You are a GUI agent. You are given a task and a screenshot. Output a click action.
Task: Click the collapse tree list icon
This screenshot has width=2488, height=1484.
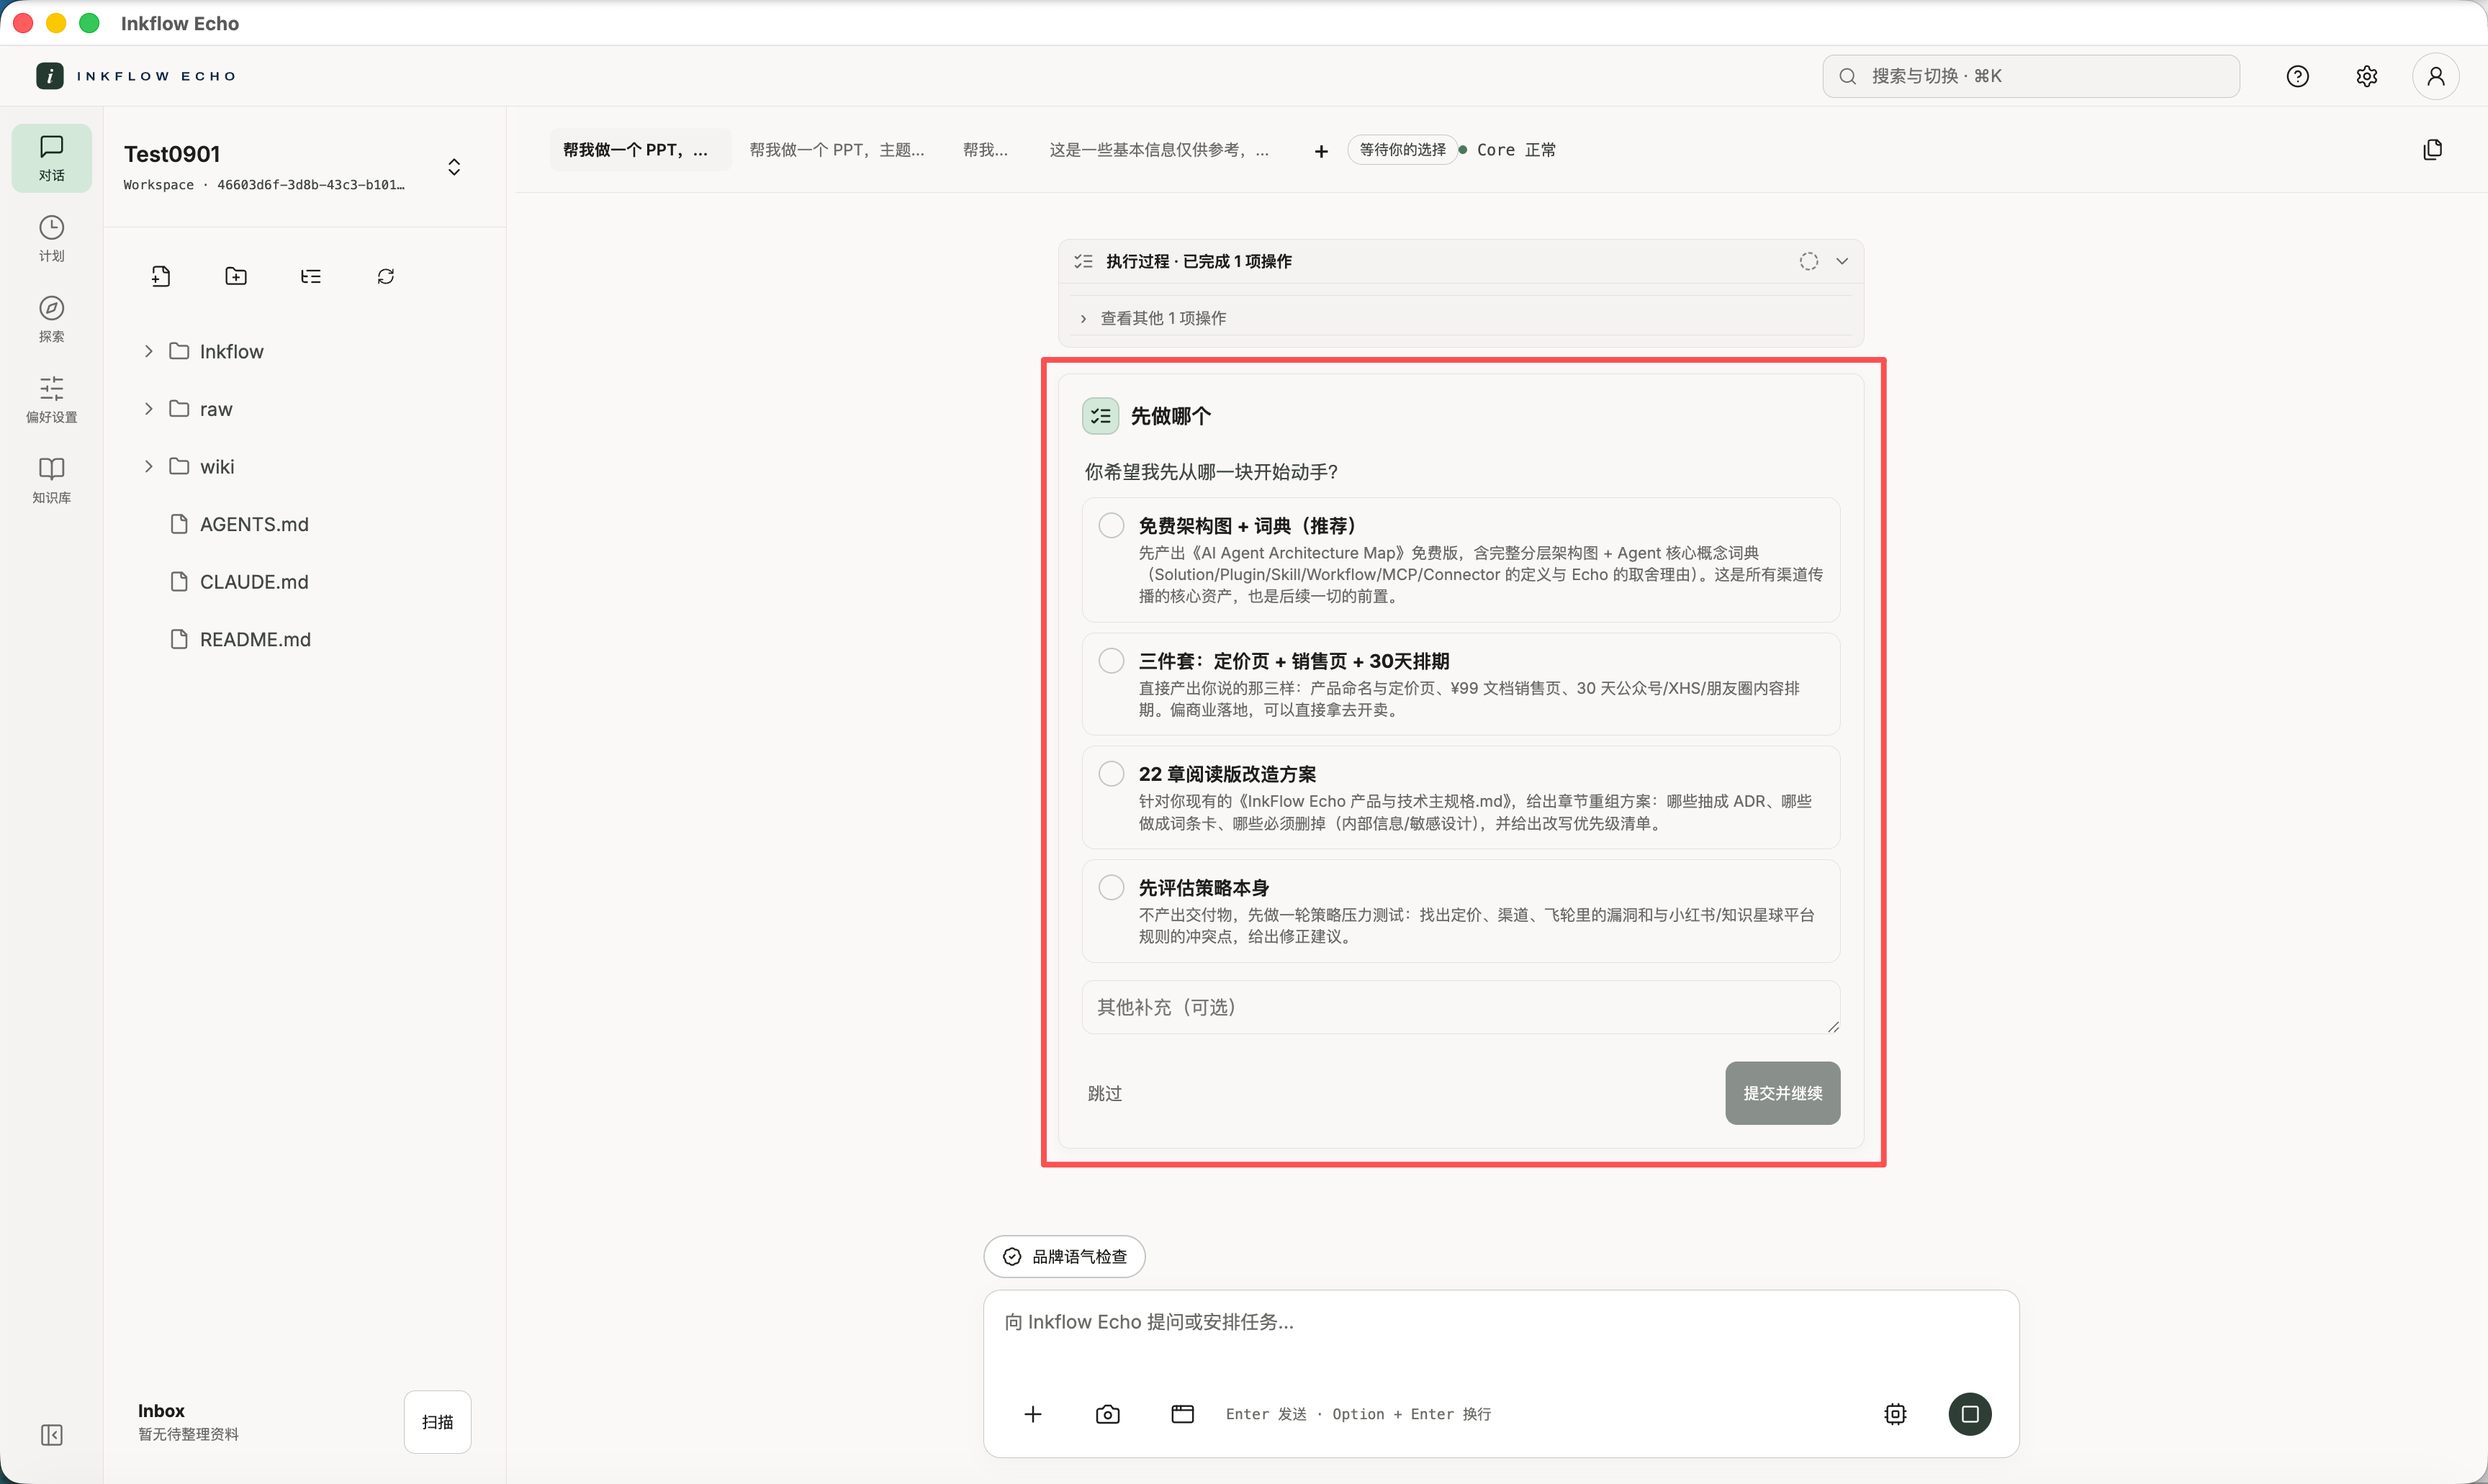click(x=311, y=276)
